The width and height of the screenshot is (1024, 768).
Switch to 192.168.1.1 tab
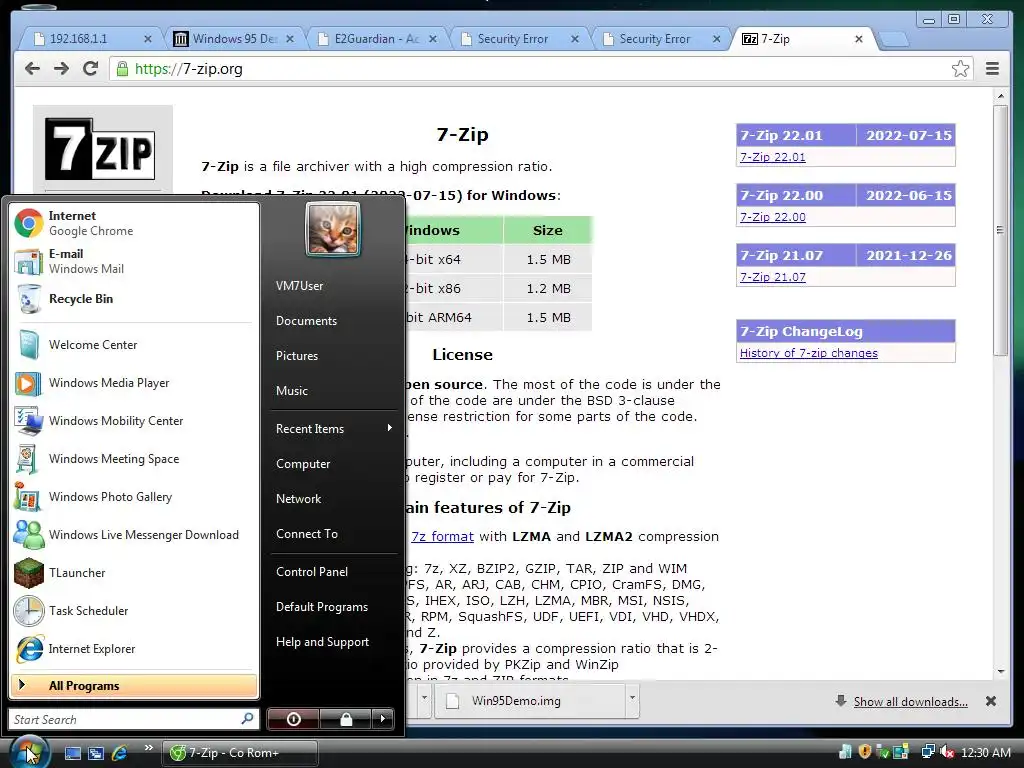pyautogui.click(x=91, y=39)
